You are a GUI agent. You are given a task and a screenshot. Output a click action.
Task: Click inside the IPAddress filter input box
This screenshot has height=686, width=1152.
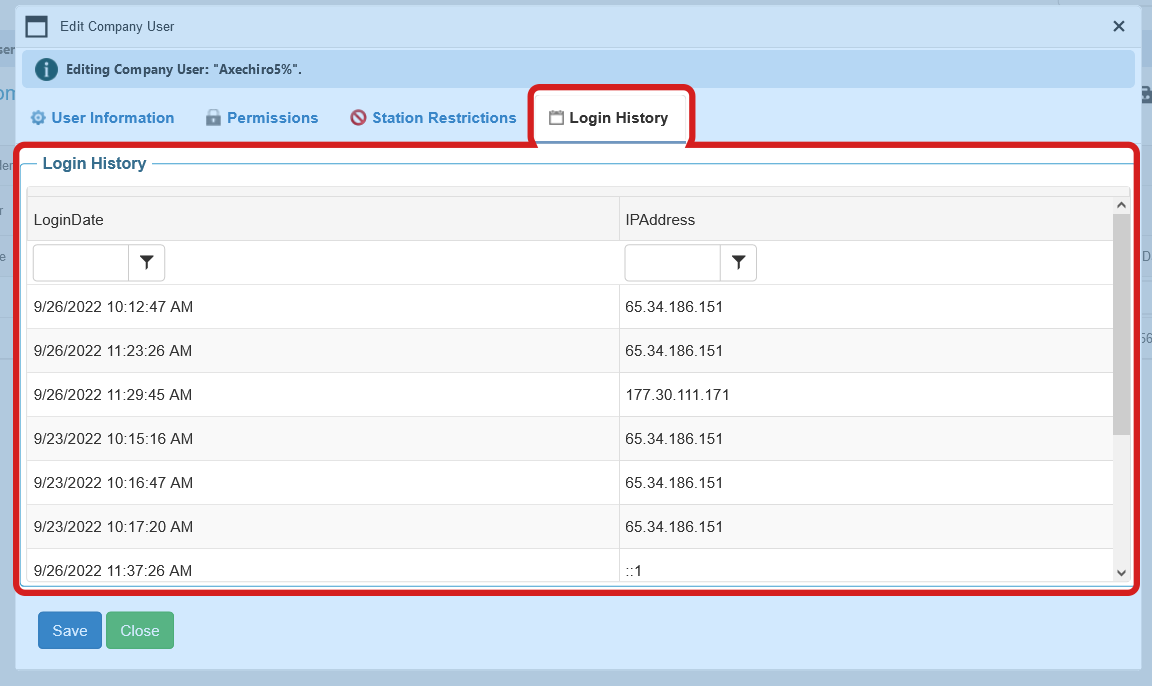tap(672, 262)
